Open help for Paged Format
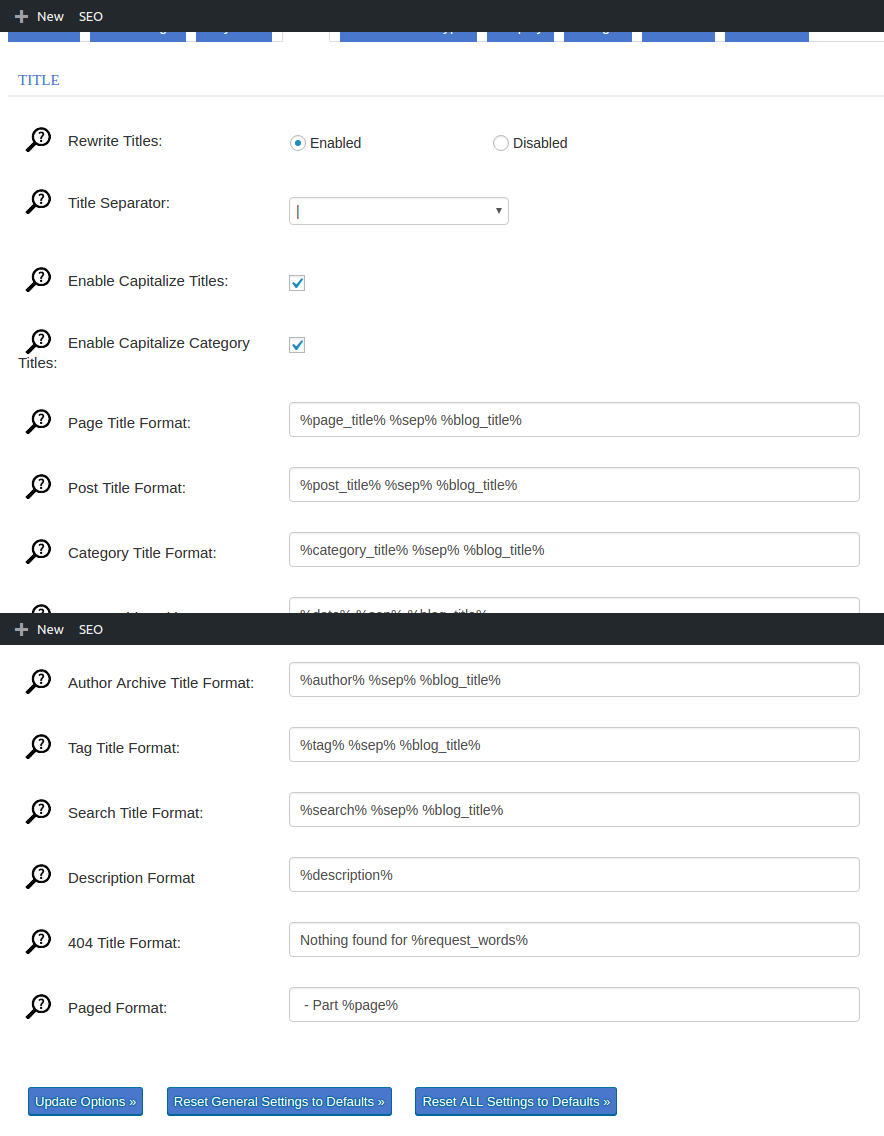884x1136 pixels. (37, 1005)
